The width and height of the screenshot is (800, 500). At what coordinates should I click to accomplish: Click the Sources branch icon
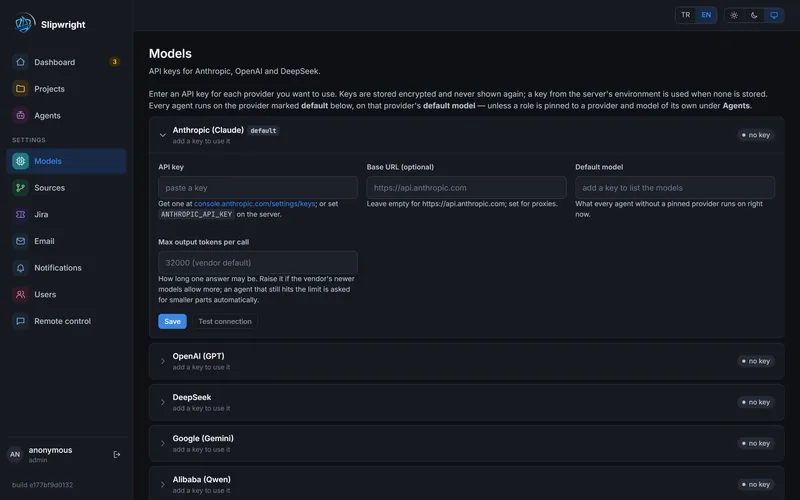20,188
